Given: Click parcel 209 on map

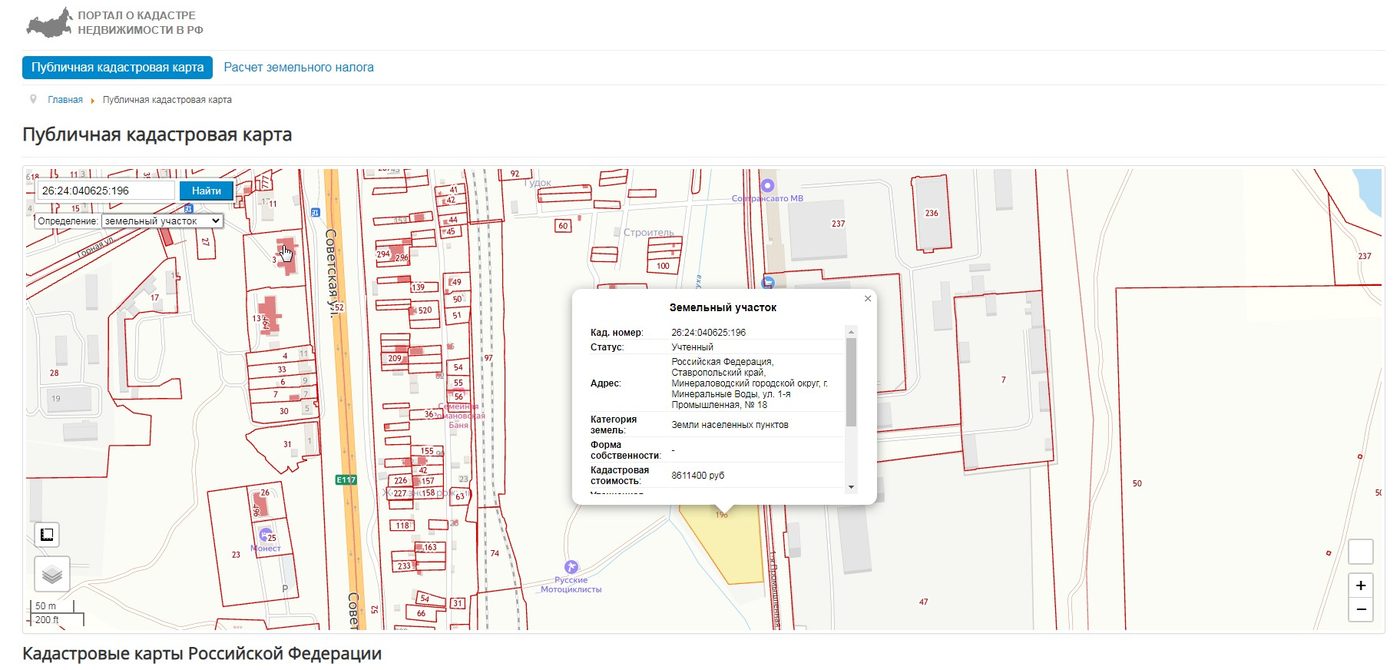Looking at the screenshot, I should coord(394,358).
